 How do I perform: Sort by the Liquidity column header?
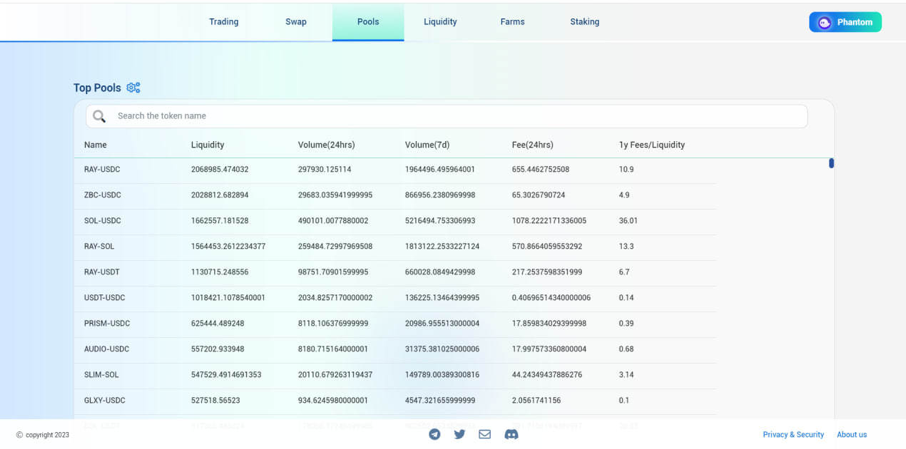(208, 145)
